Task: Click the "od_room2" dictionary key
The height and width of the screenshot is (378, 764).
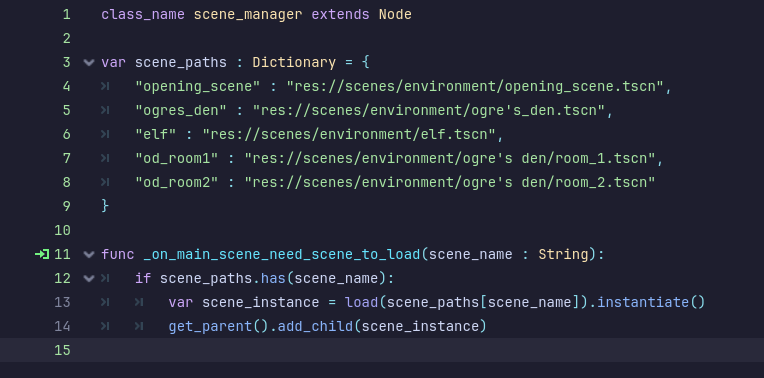Action: [x=176, y=182]
